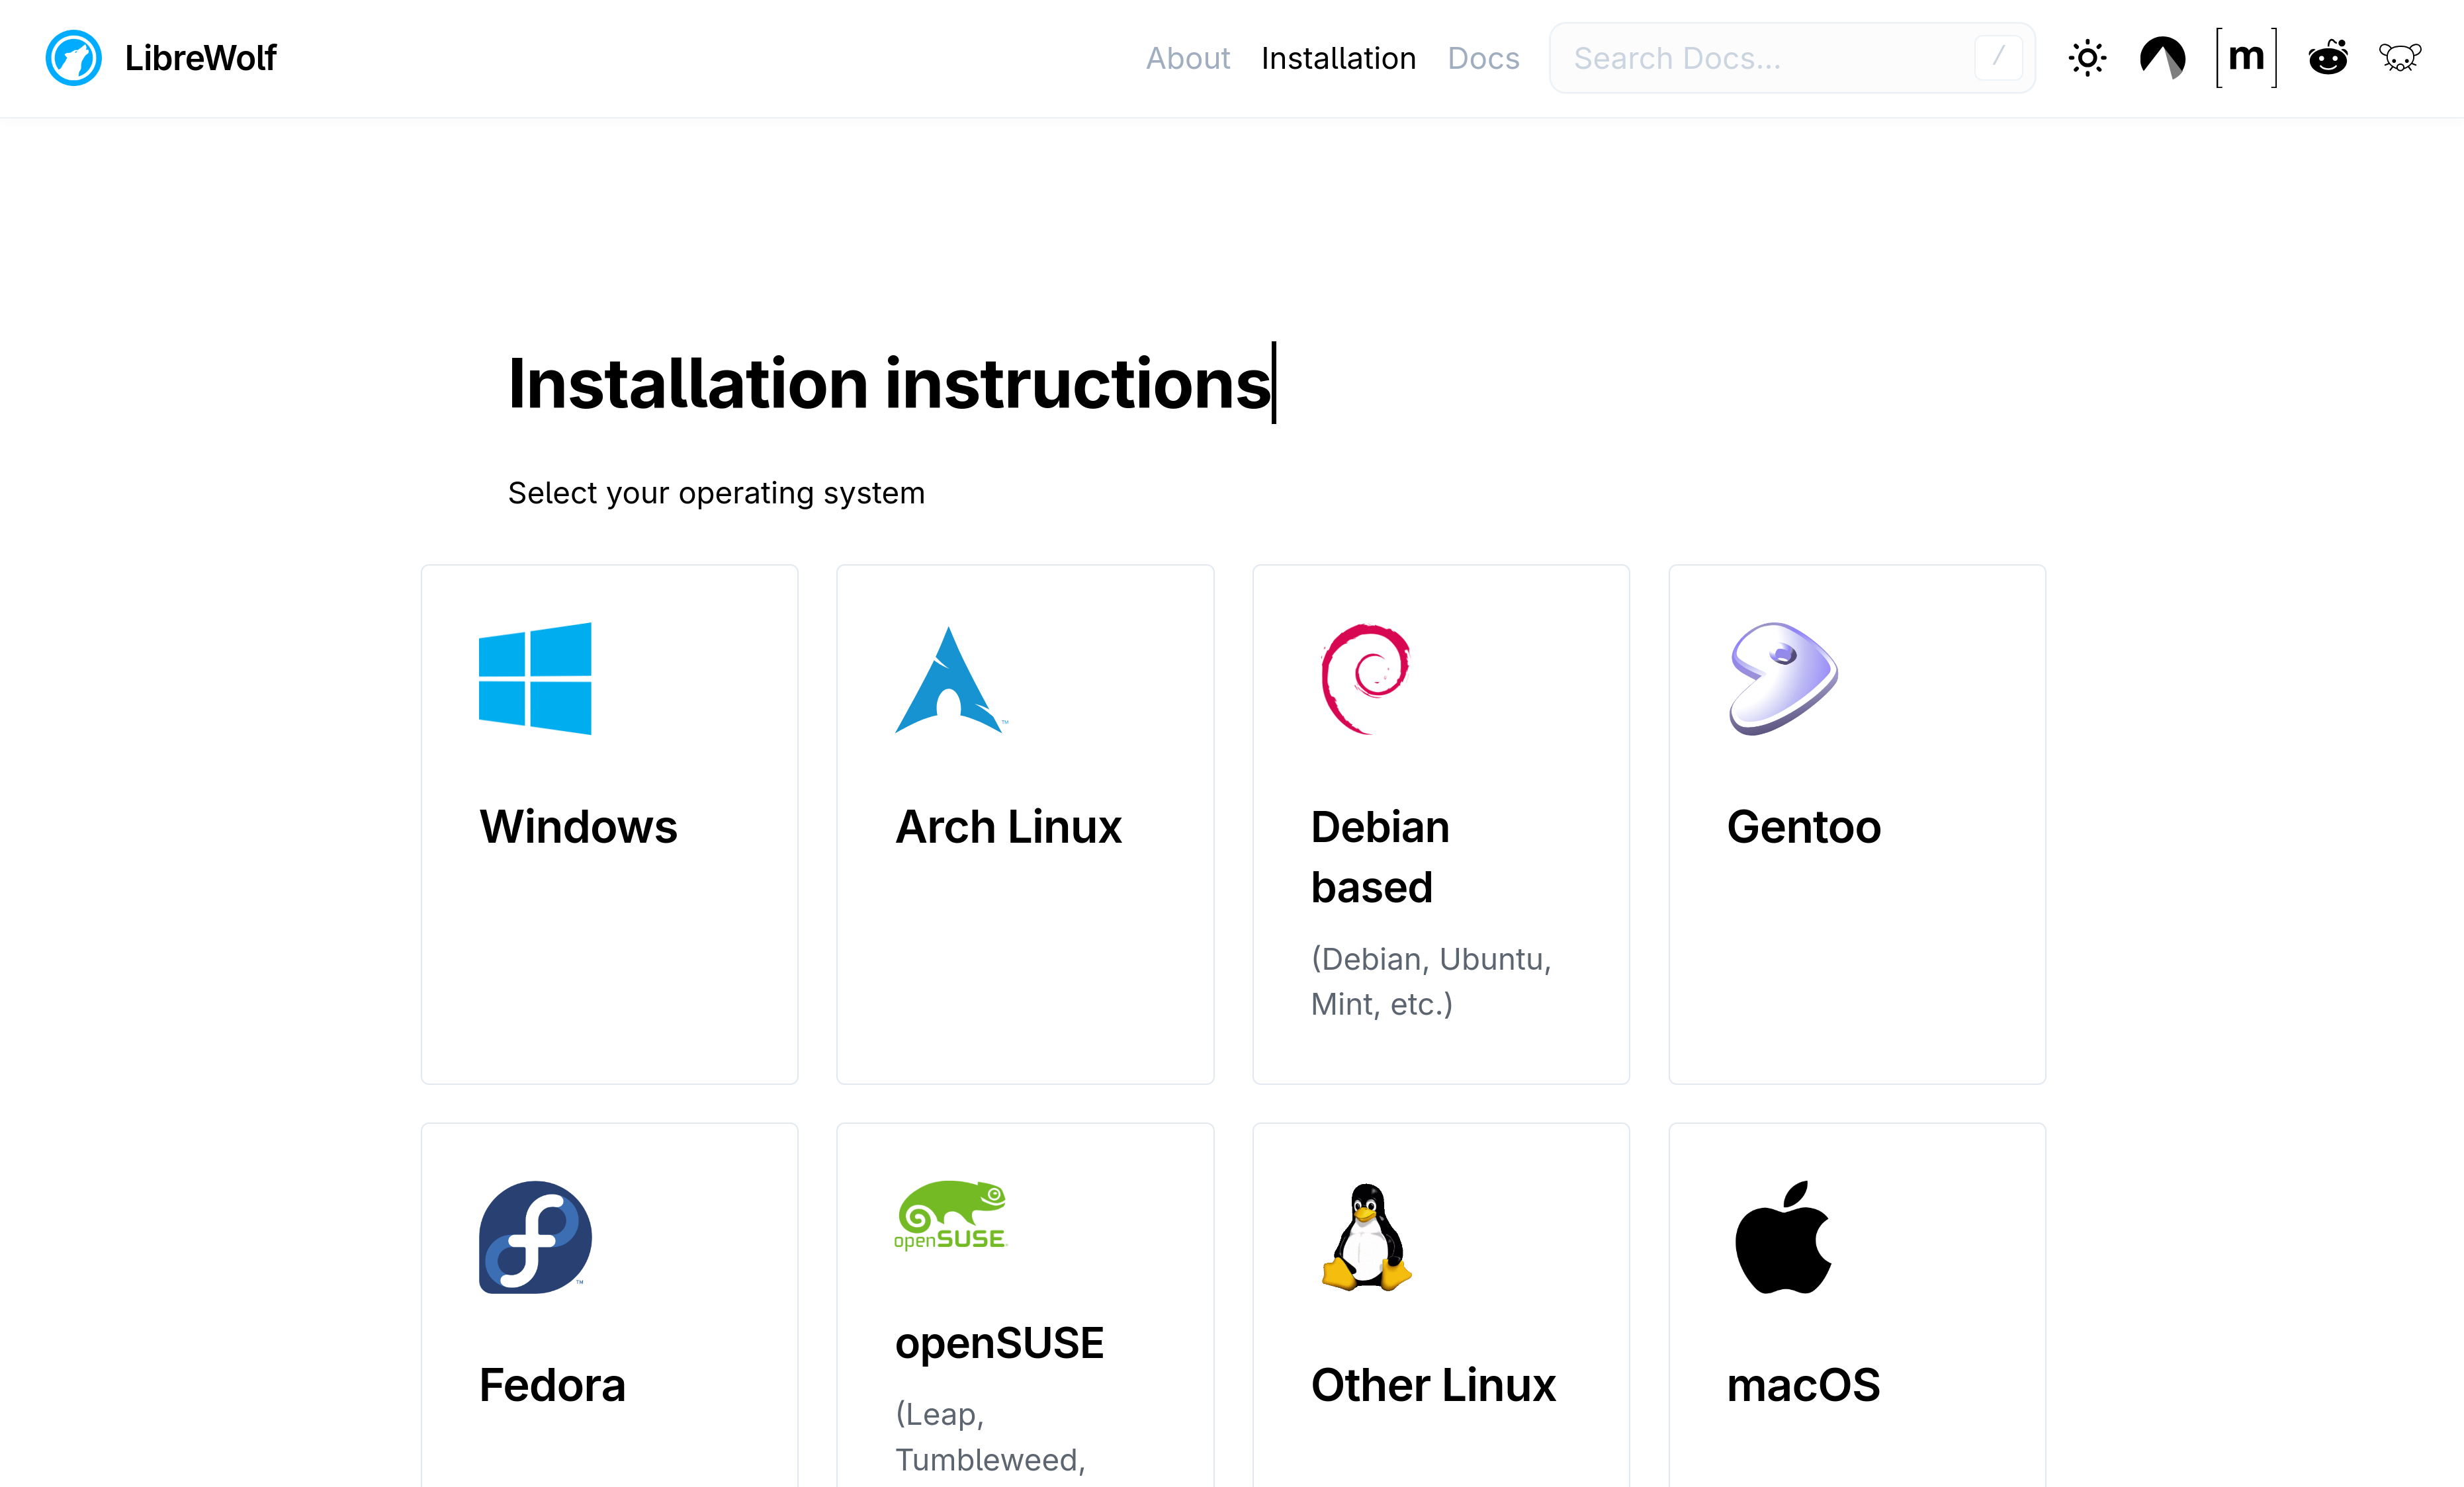The width and height of the screenshot is (2464, 1487).
Task: Click the LibreWolf home title text
Action: (x=200, y=58)
